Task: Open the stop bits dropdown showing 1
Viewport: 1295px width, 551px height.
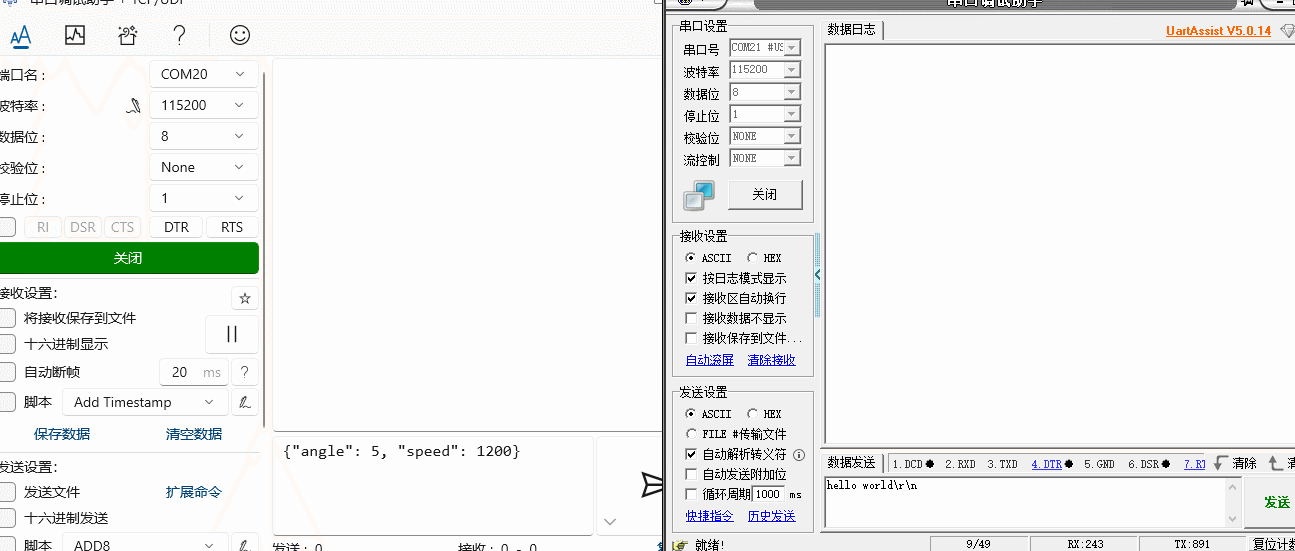Action: point(204,198)
